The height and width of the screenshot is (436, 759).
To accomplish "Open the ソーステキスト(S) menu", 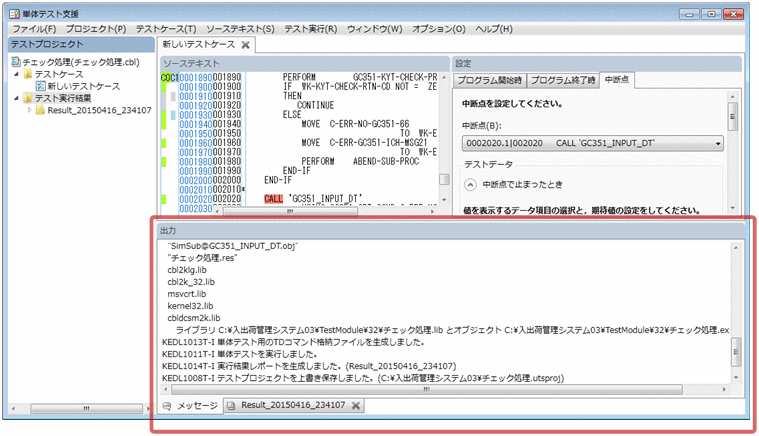I will pyautogui.click(x=240, y=29).
